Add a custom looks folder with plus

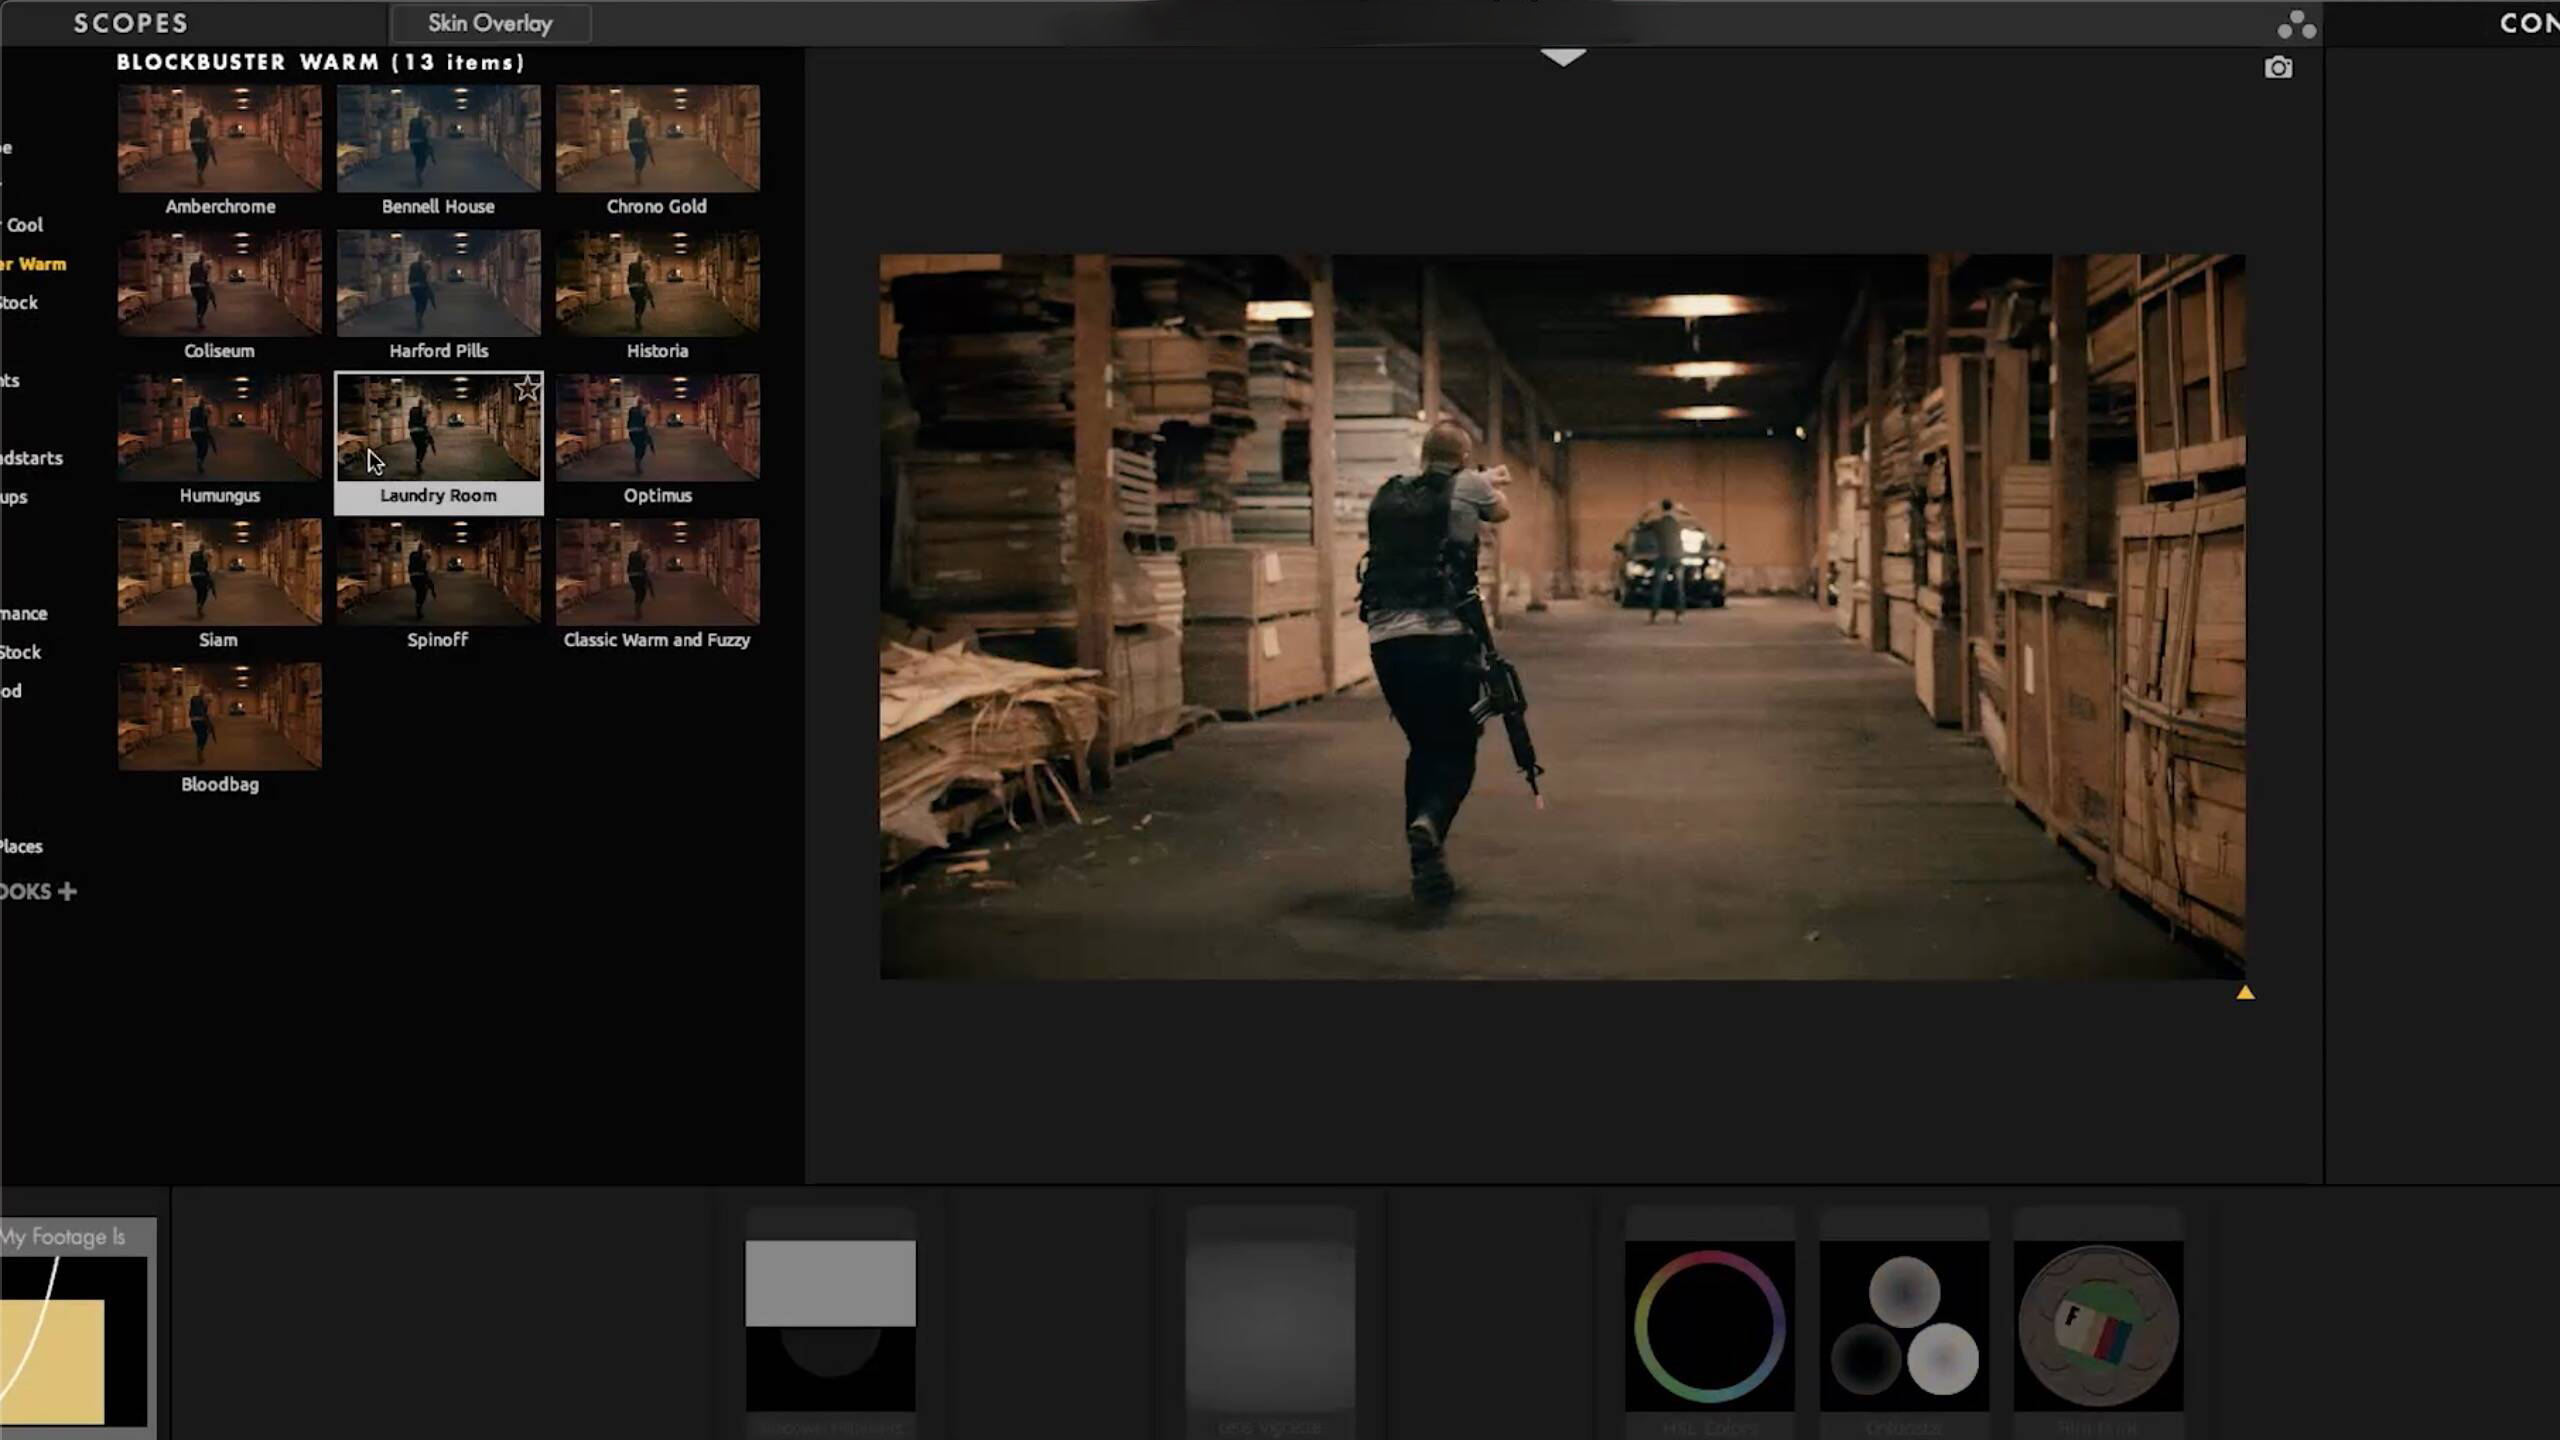[67, 891]
